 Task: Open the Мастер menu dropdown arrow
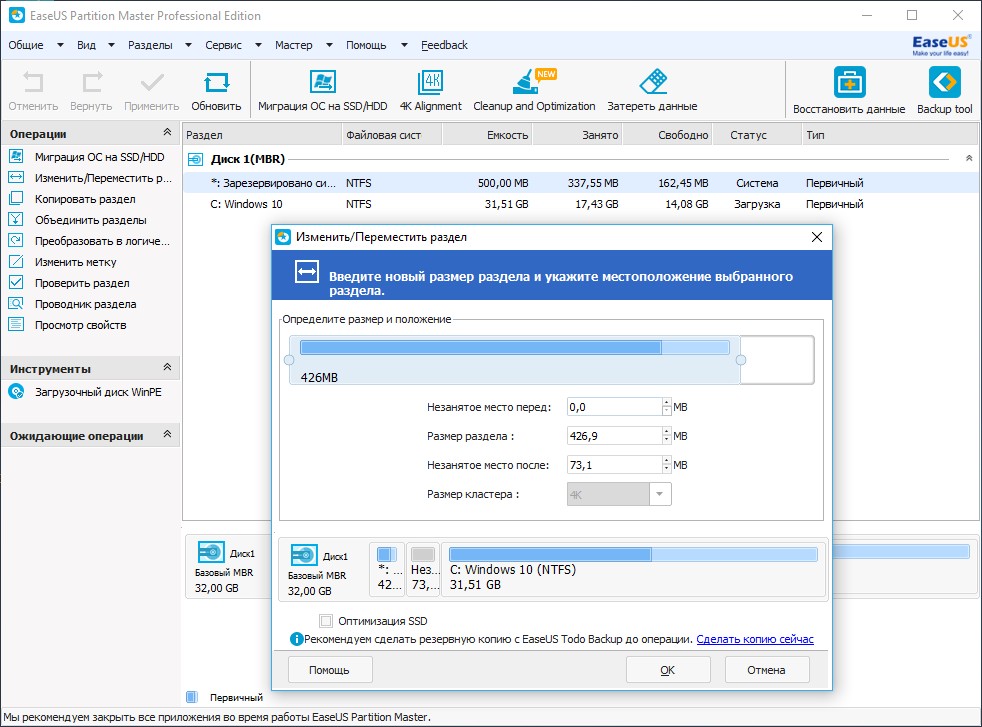pos(329,45)
